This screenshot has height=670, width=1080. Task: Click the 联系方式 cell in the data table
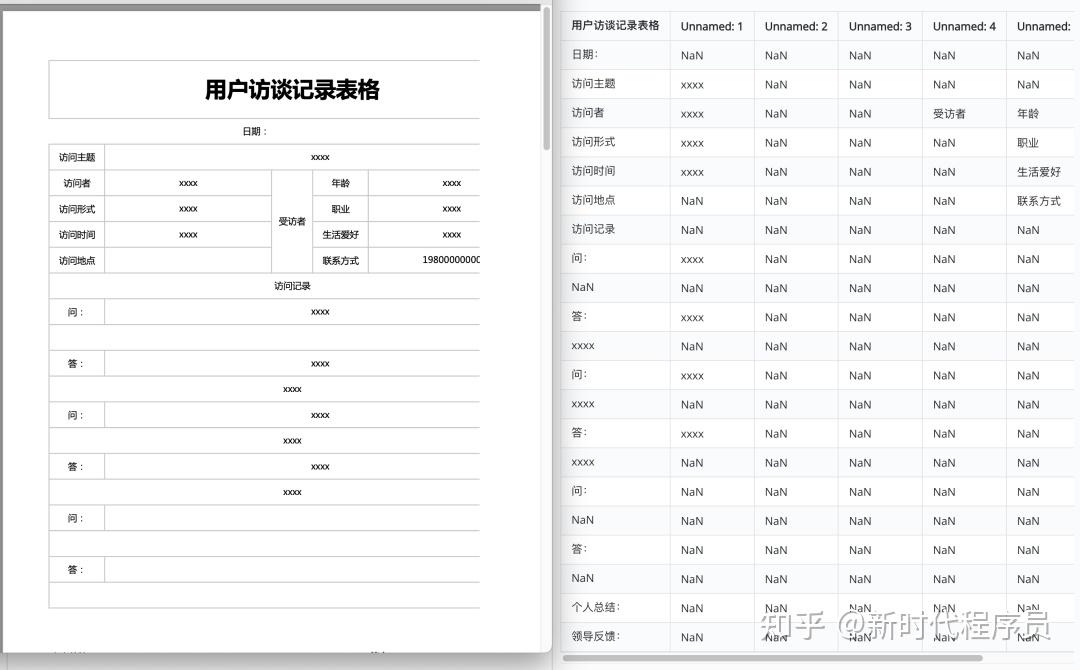click(1039, 200)
